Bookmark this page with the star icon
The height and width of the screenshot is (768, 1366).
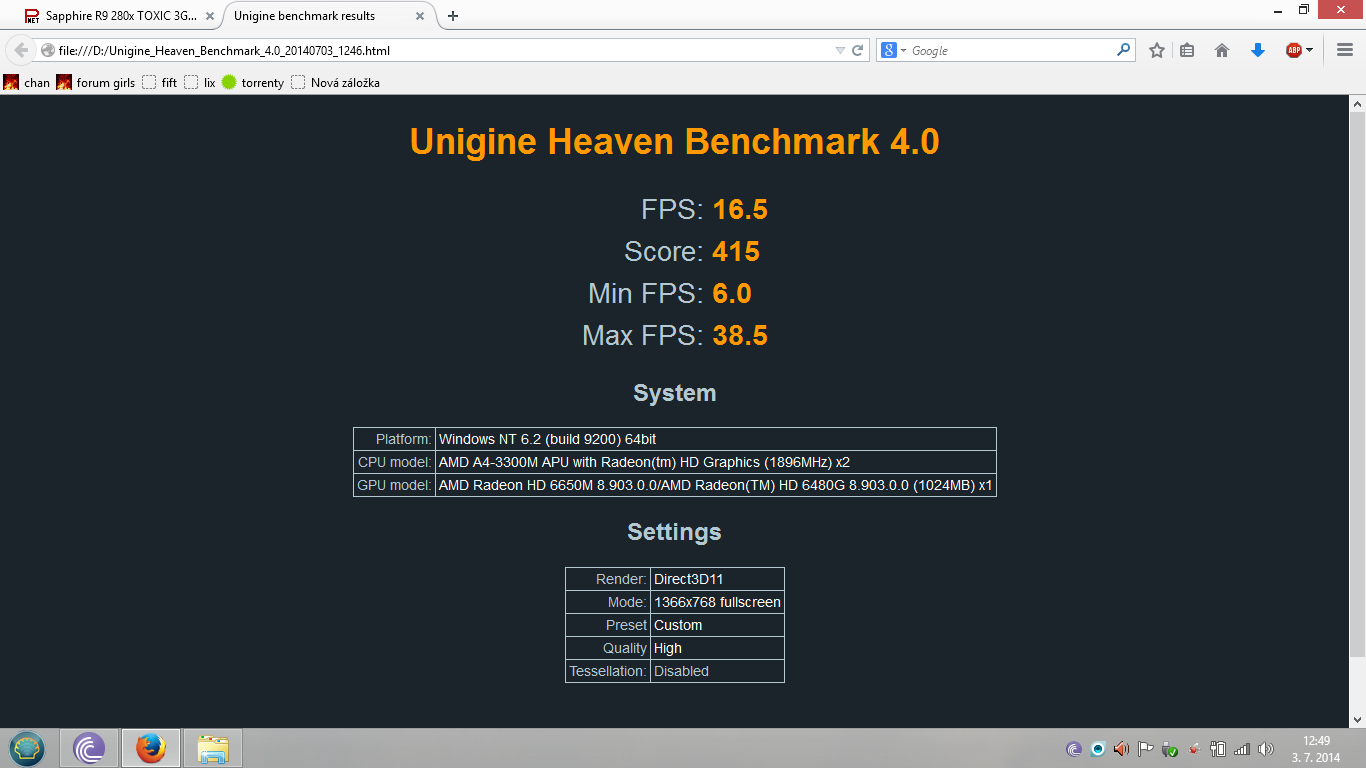1157,50
